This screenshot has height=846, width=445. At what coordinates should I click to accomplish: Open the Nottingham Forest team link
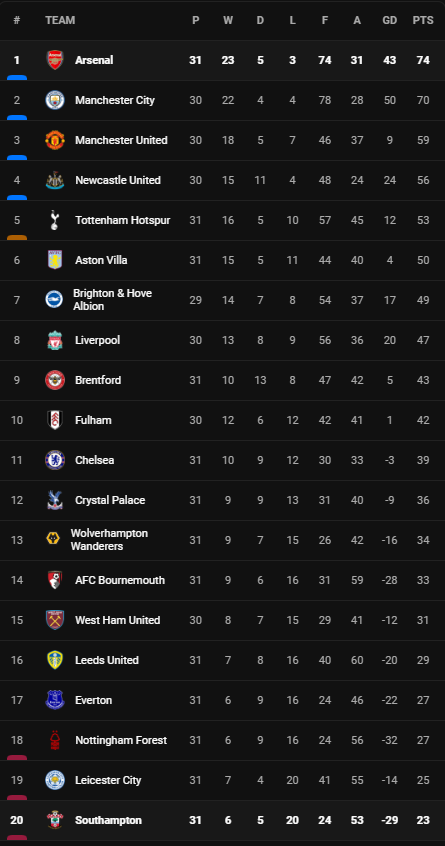(121, 740)
